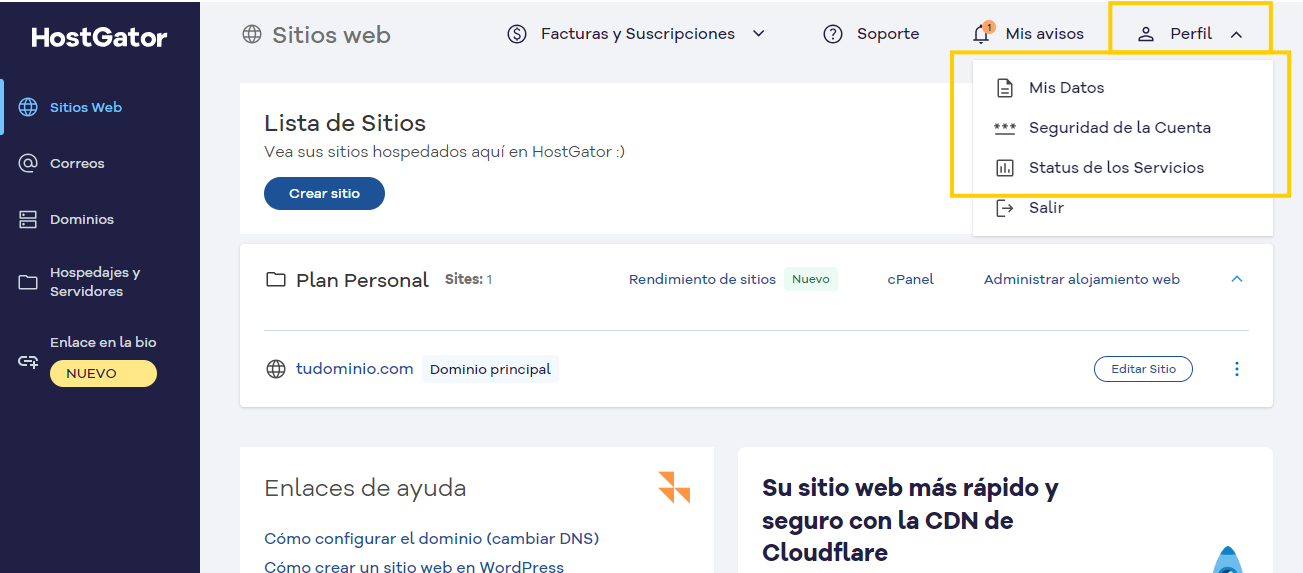Open Status de los Servicios
Image resolution: width=1303 pixels, height=573 pixels.
pyautogui.click(x=1116, y=168)
